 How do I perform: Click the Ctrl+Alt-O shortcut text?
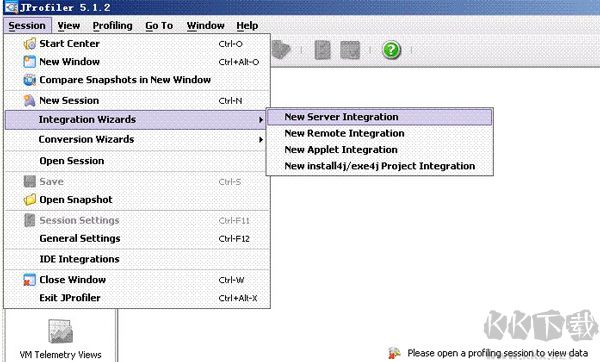coord(239,62)
